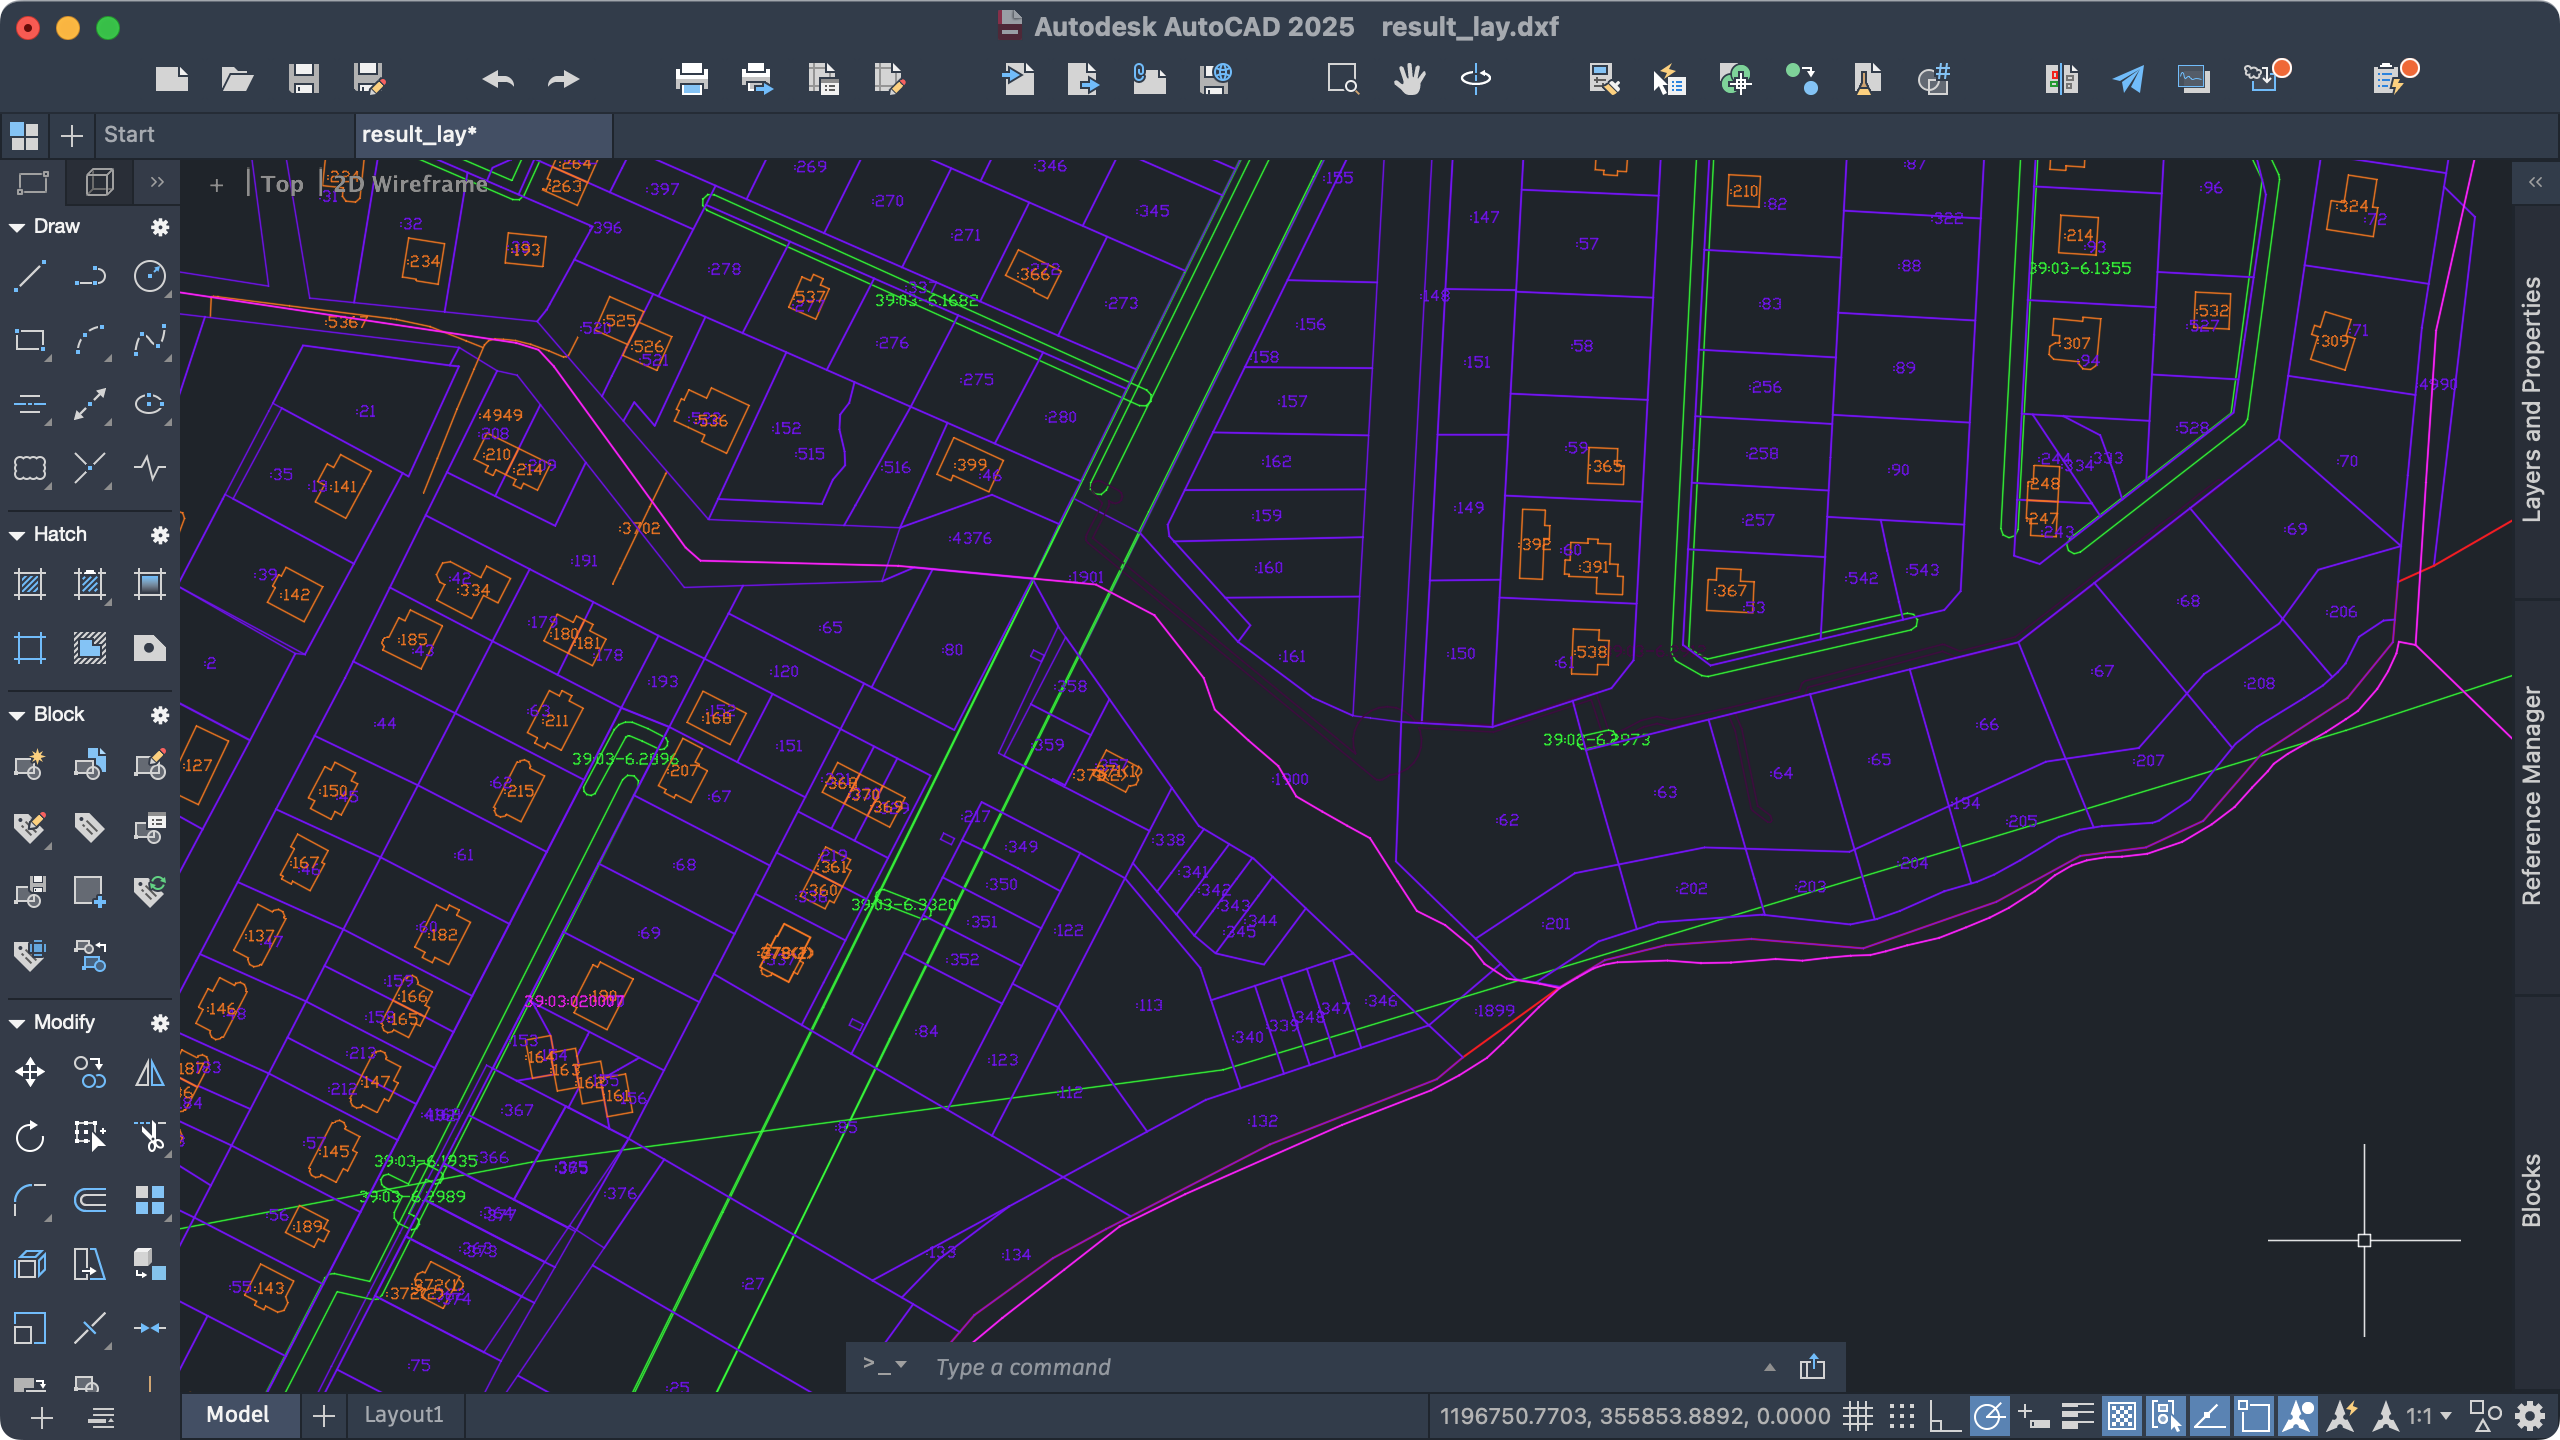Image resolution: width=2560 pixels, height=1440 pixels.
Task: Open a drawing with the Open folder icon
Action: [237, 79]
